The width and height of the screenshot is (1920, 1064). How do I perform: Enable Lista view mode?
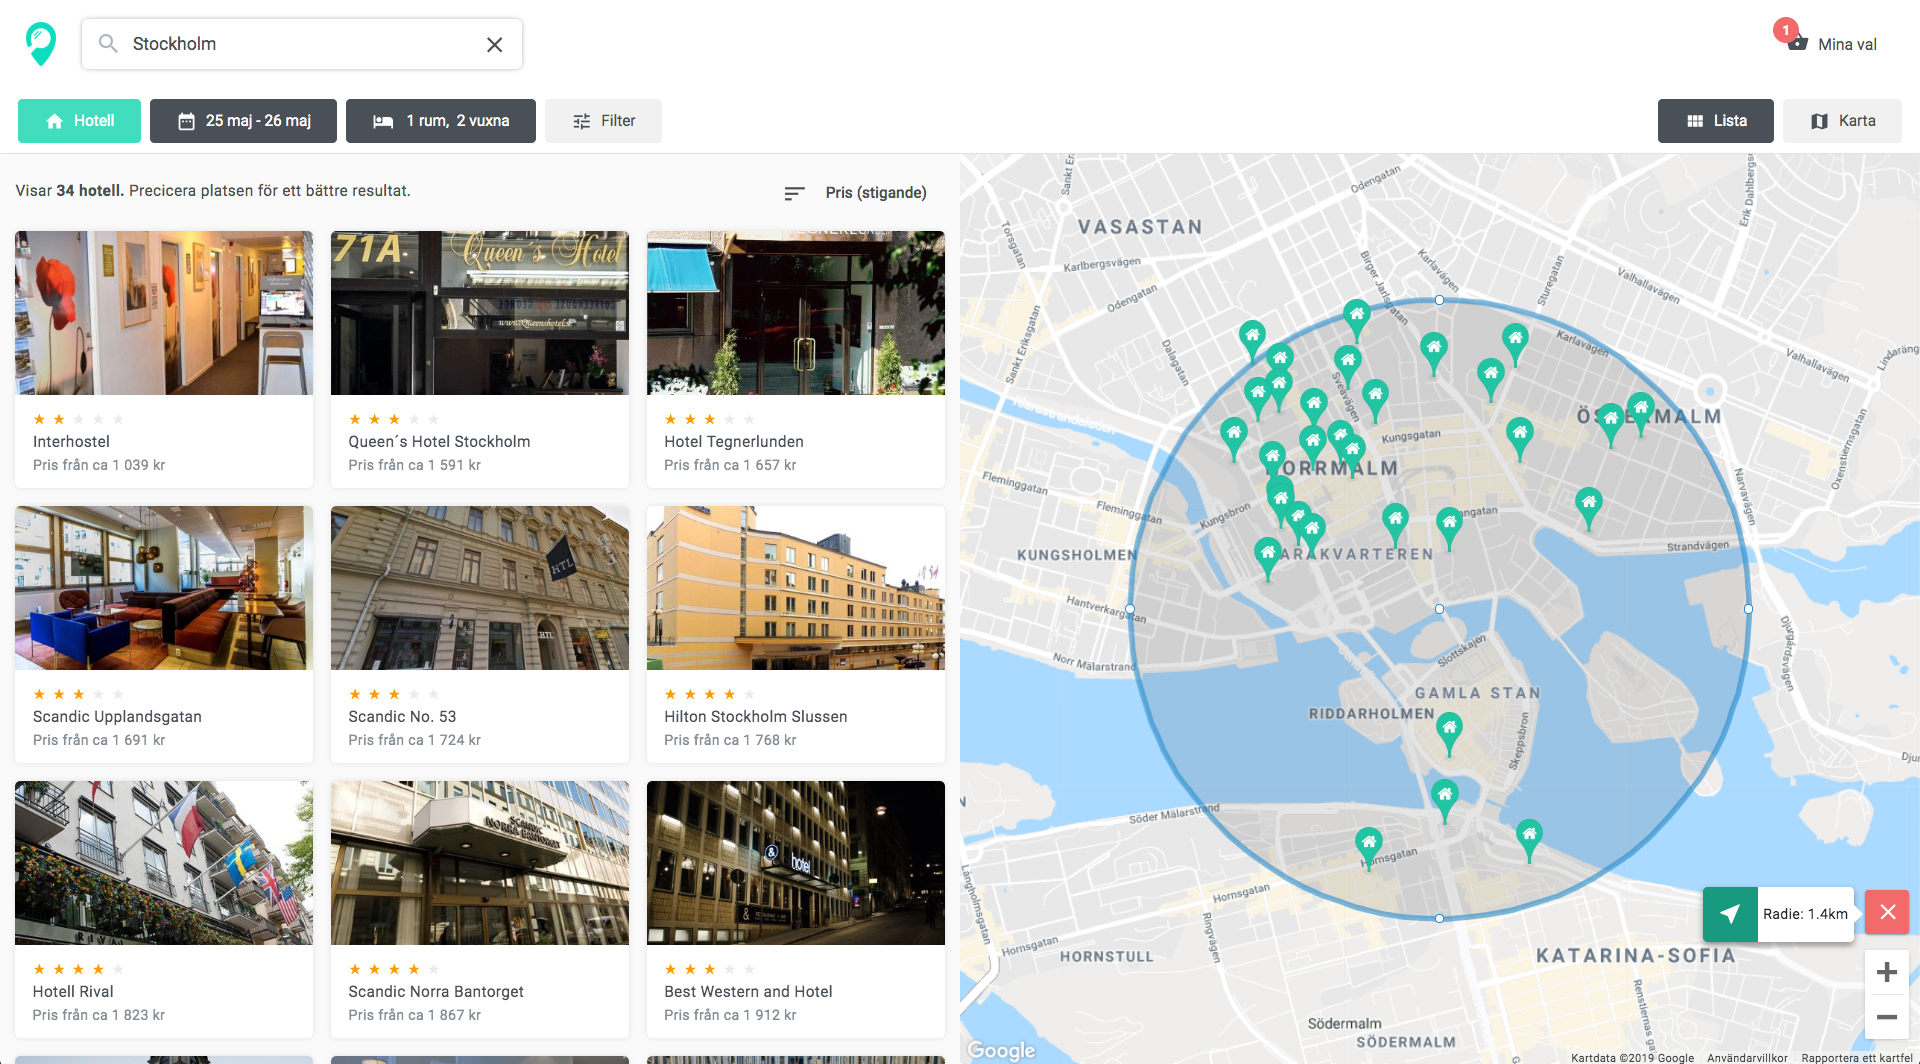pyautogui.click(x=1715, y=120)
